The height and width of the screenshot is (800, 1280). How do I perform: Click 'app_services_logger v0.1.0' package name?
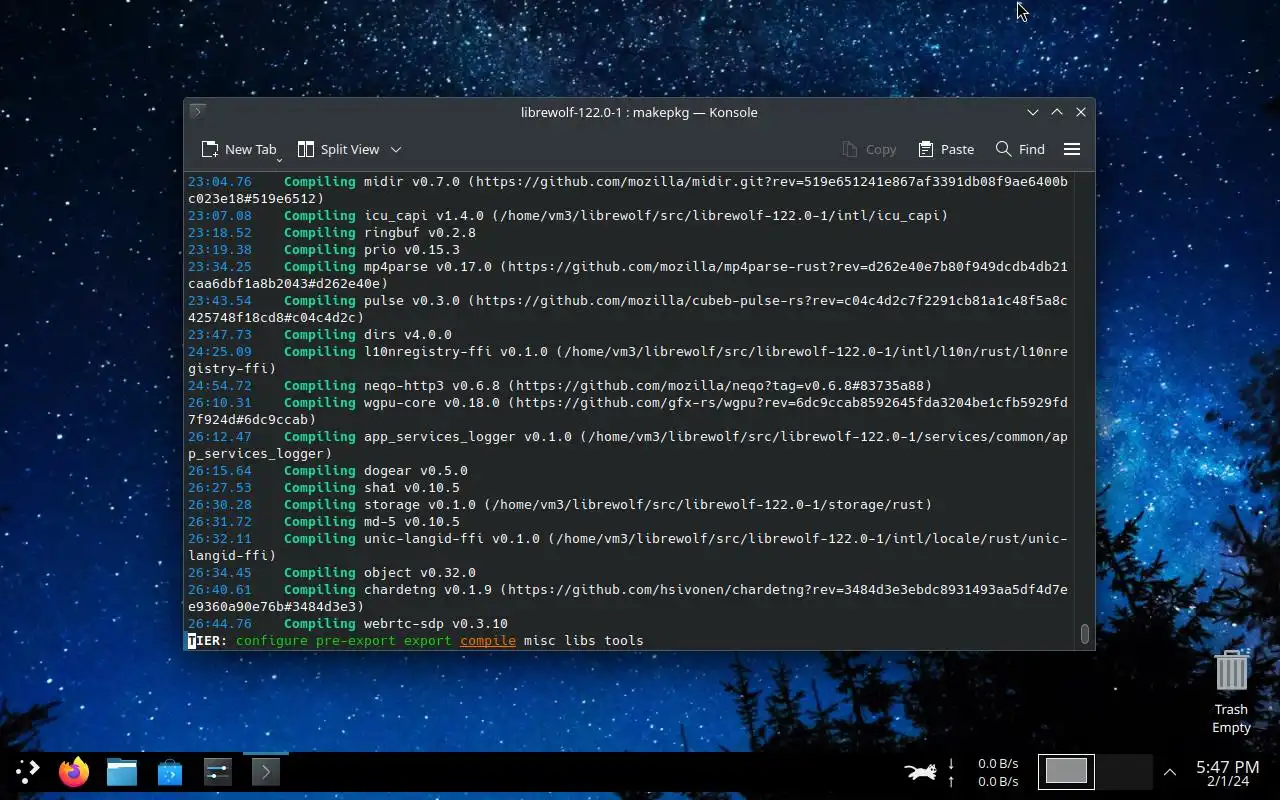pos(468,436)
